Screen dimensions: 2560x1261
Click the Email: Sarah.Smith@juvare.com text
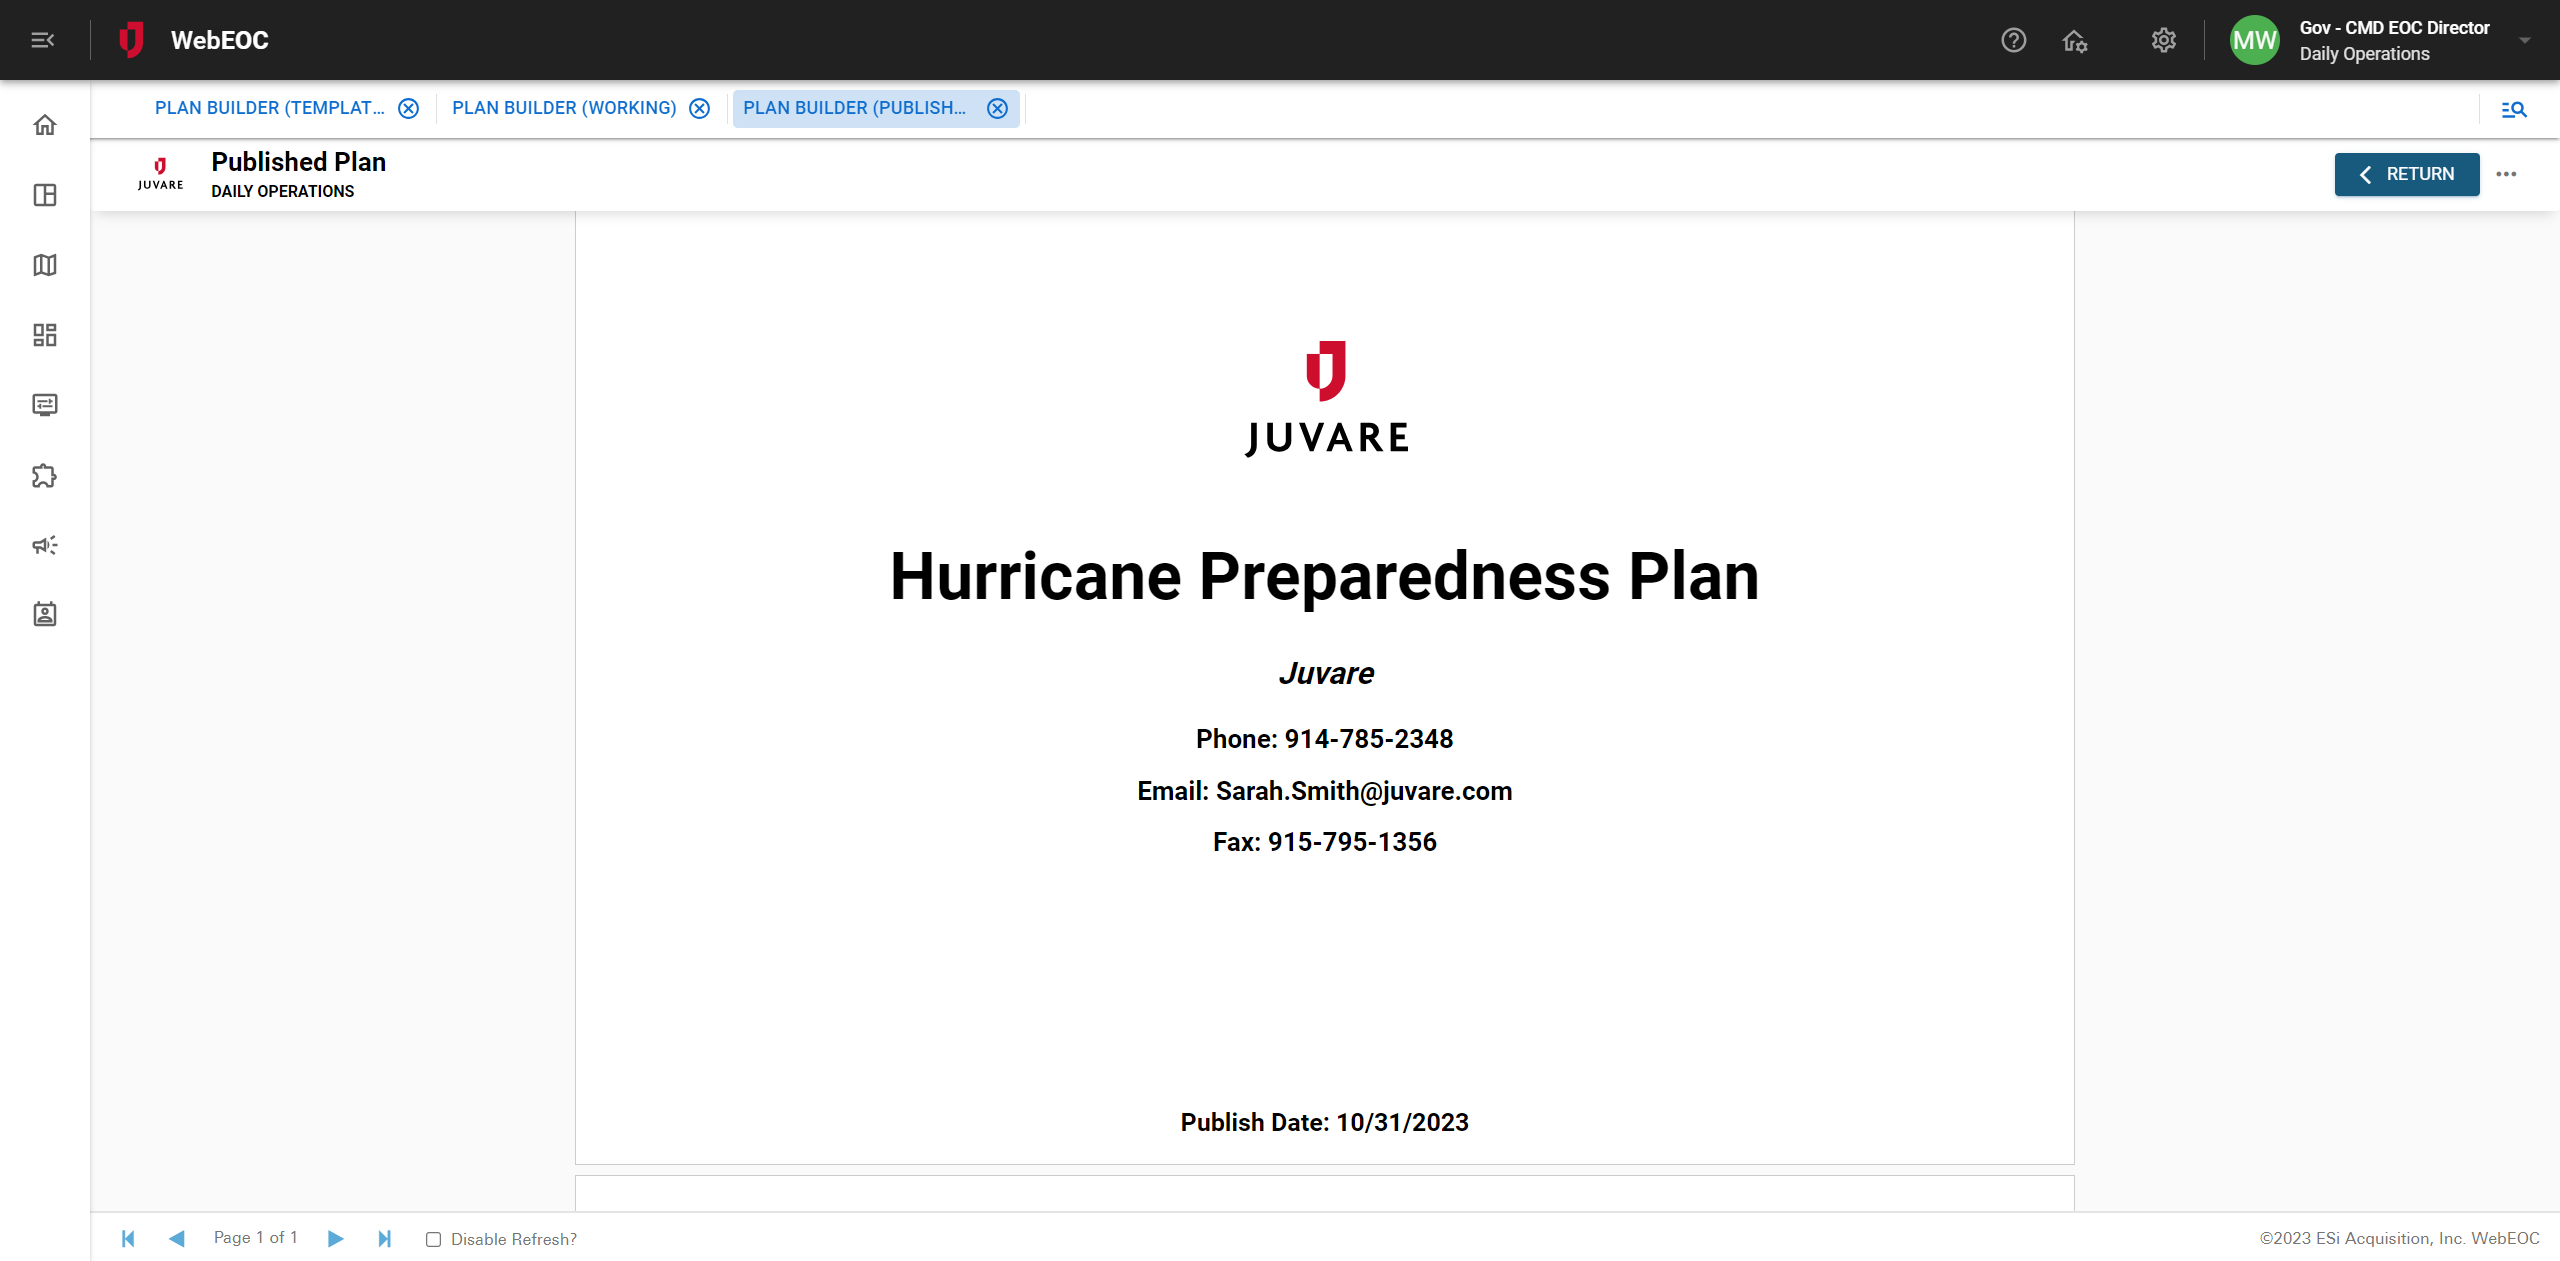pos(1324,791)
